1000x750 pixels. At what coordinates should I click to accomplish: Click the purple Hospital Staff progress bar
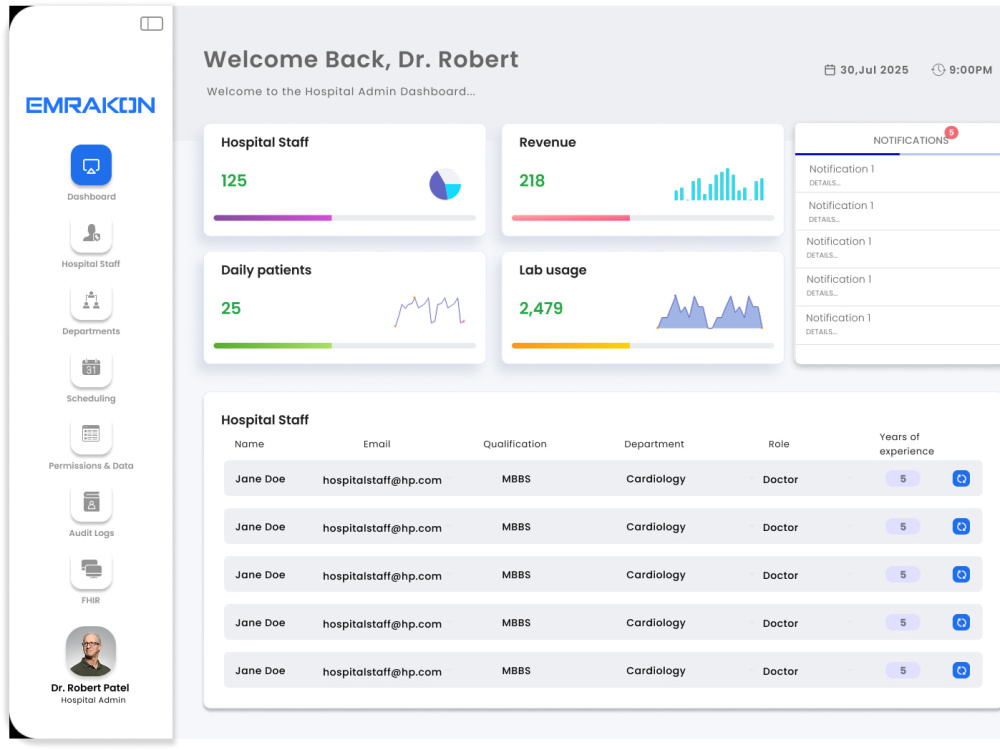[x=272, y=218]
